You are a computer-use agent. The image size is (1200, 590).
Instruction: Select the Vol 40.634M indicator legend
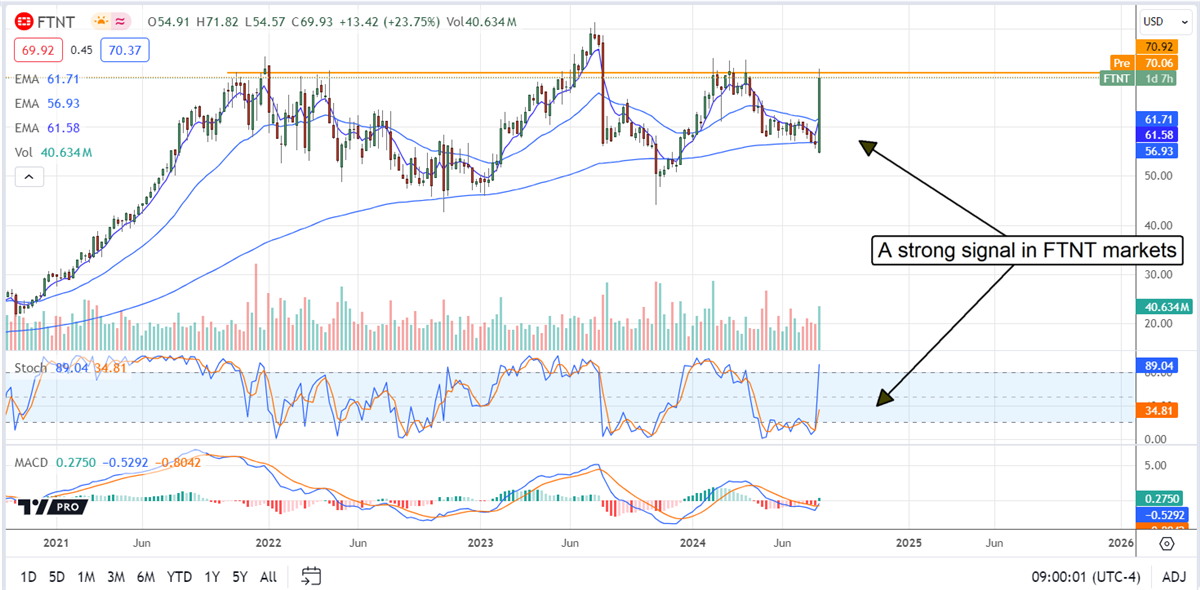52,153
